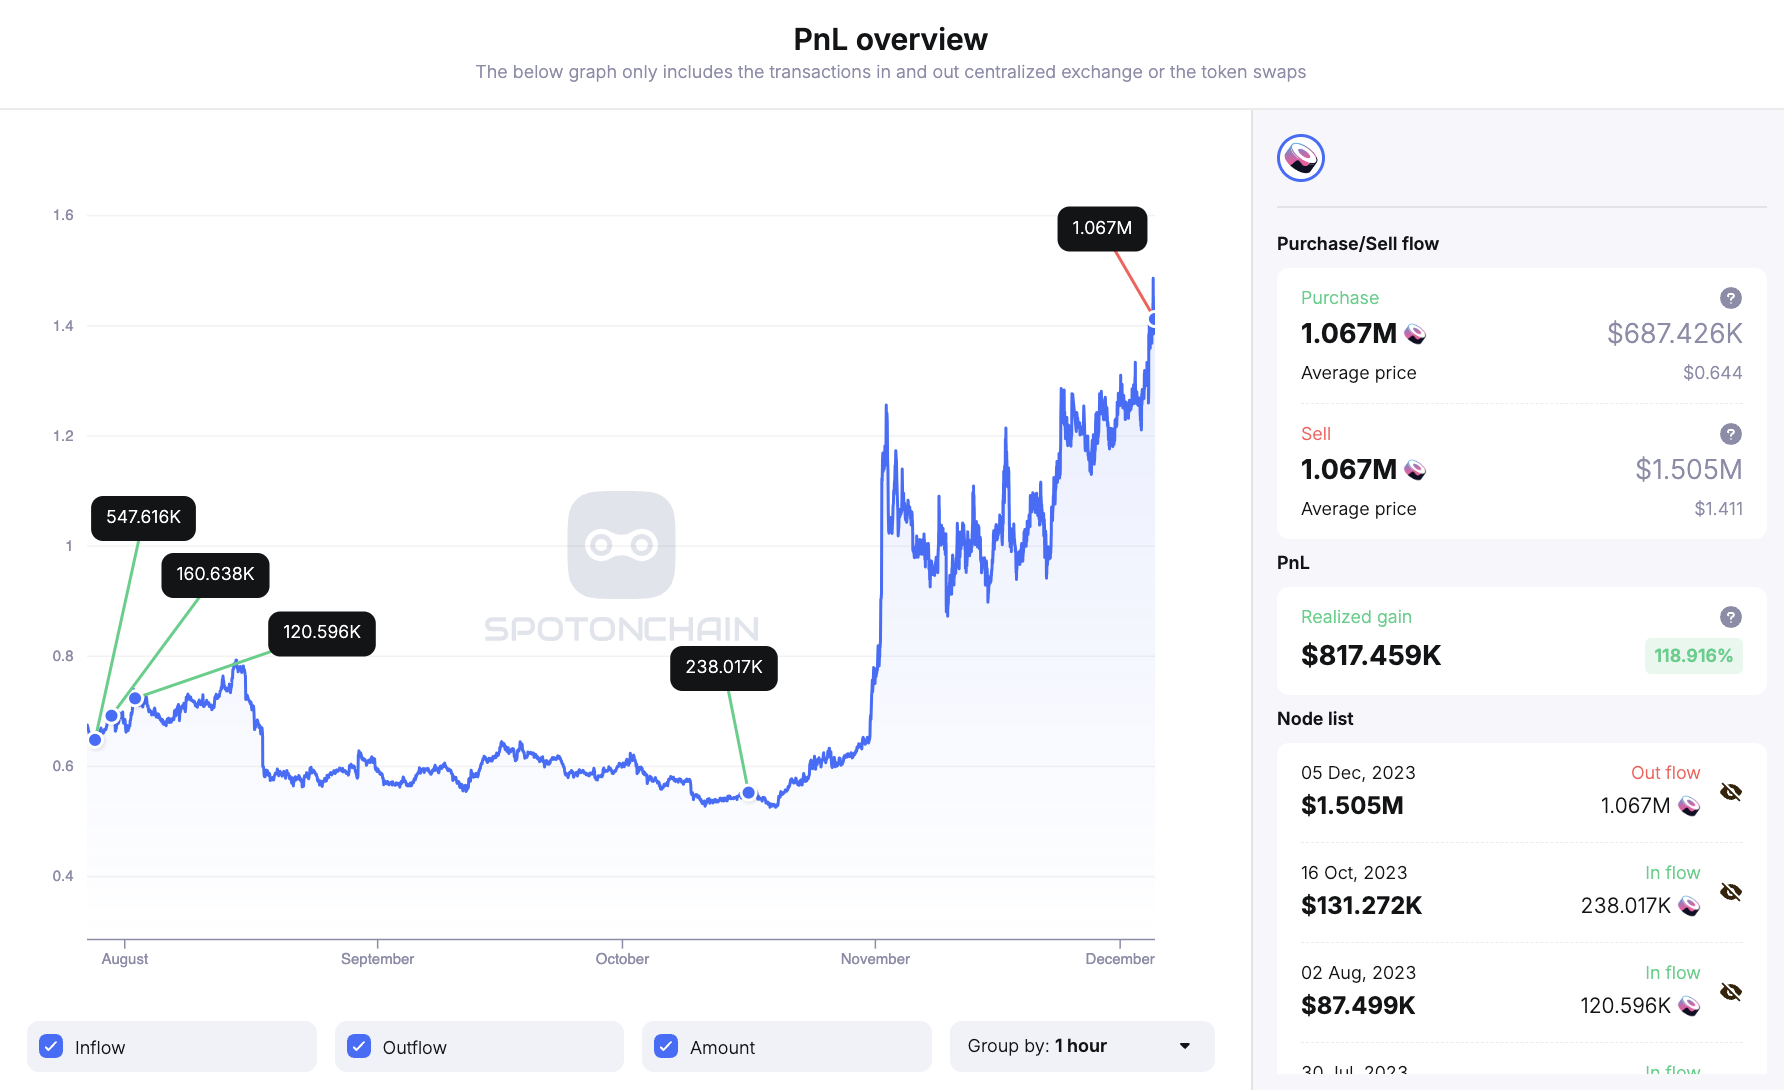
Task: Click the 1.067M annotation on the chart
Action: coord(1101,228)
